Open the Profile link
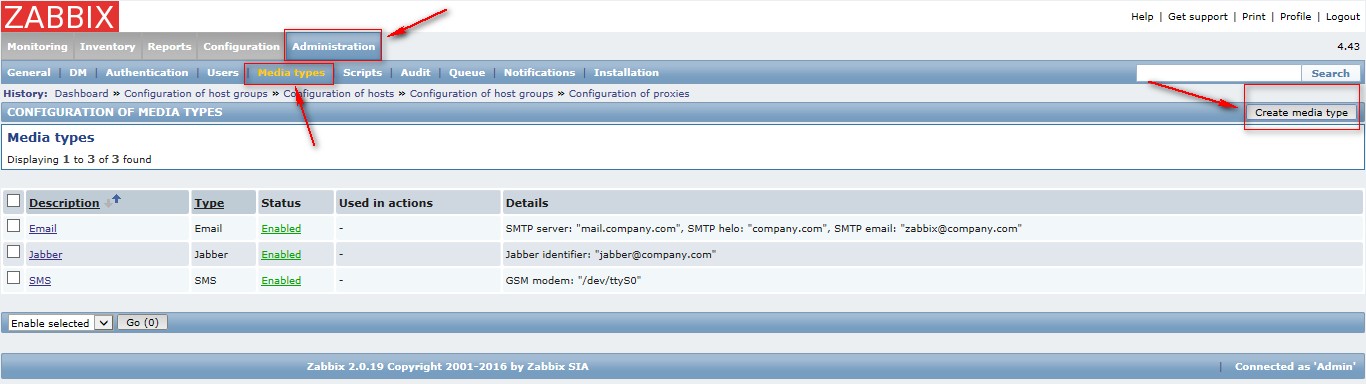This screenshot has width=1366, height=384. point(1295,17)
